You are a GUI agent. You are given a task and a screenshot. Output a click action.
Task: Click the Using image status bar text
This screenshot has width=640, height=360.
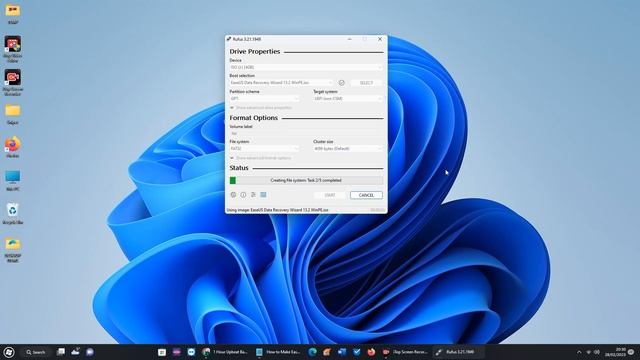tap(277, 210)
